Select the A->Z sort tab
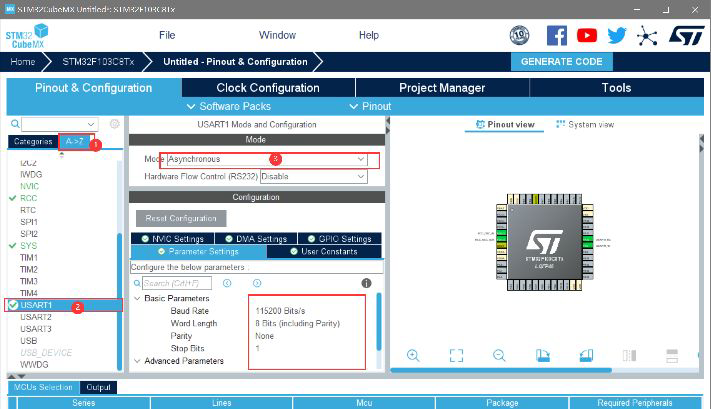711x409 pixels. pos(75,141)
